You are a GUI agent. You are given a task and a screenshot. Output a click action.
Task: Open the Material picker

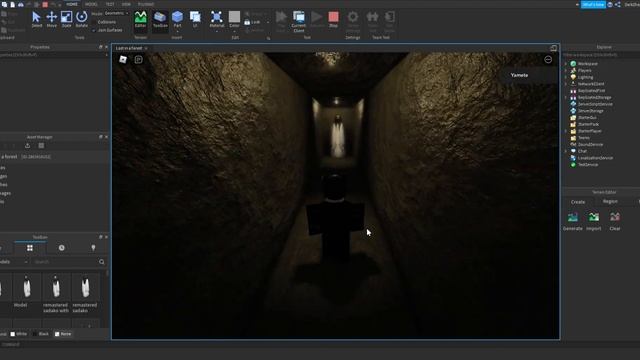tap(217, 19)
